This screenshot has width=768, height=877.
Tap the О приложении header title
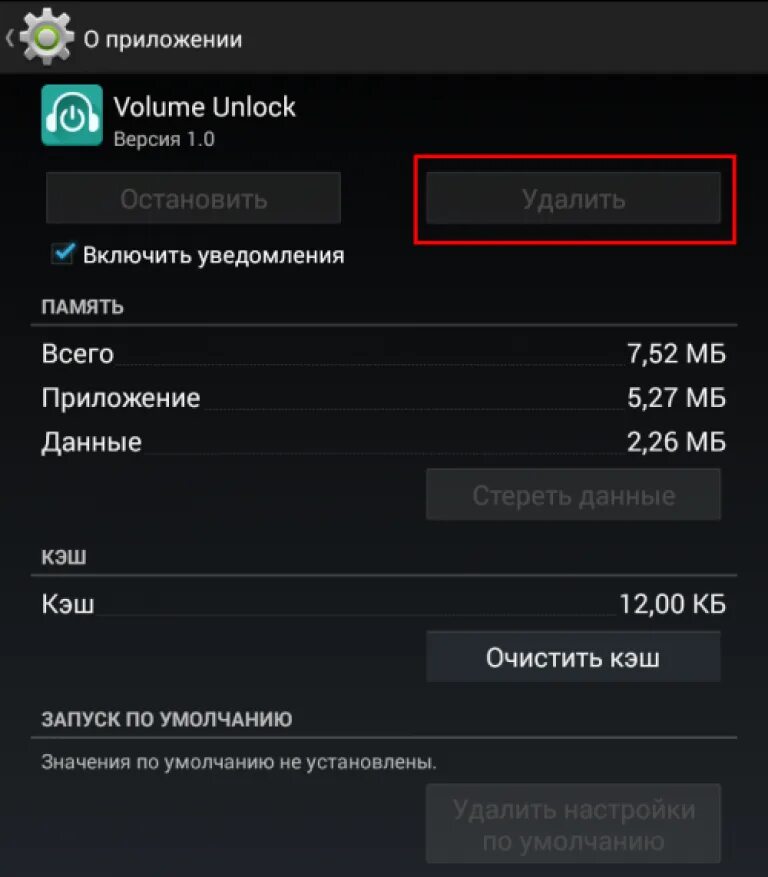pyautogui.click(x=163, y=39)
